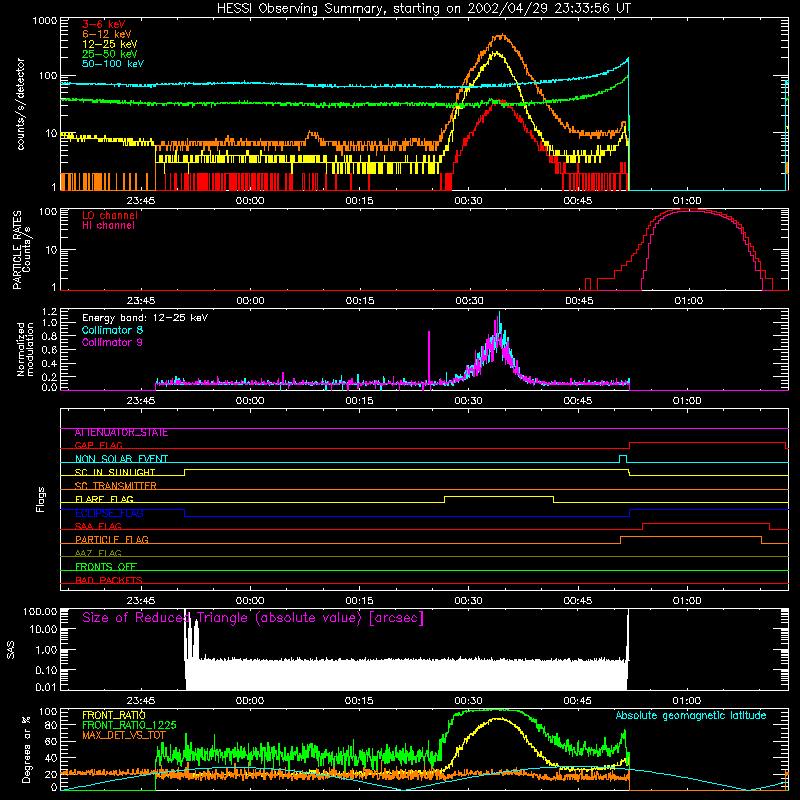Image resolution: width=800 pixels, height=800 pixels.
Task: Select the Collimator 9 legend entry
Action: pyautogui.click(x=112, y=342)
